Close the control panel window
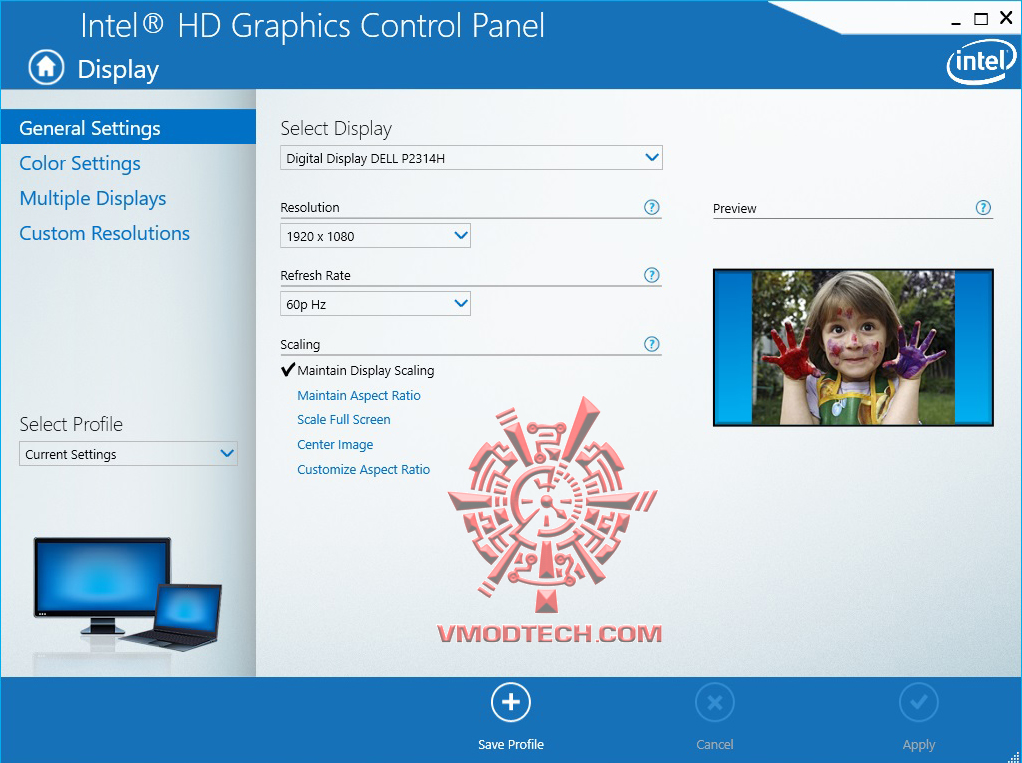This screenshot has width=1022, height=763. (x=1006, y=18)
